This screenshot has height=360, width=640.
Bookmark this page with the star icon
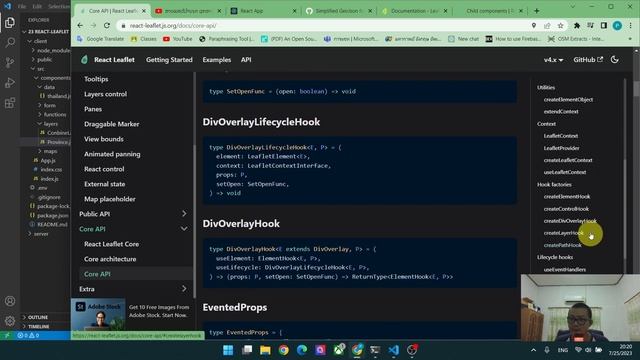(x=560, y=25)
